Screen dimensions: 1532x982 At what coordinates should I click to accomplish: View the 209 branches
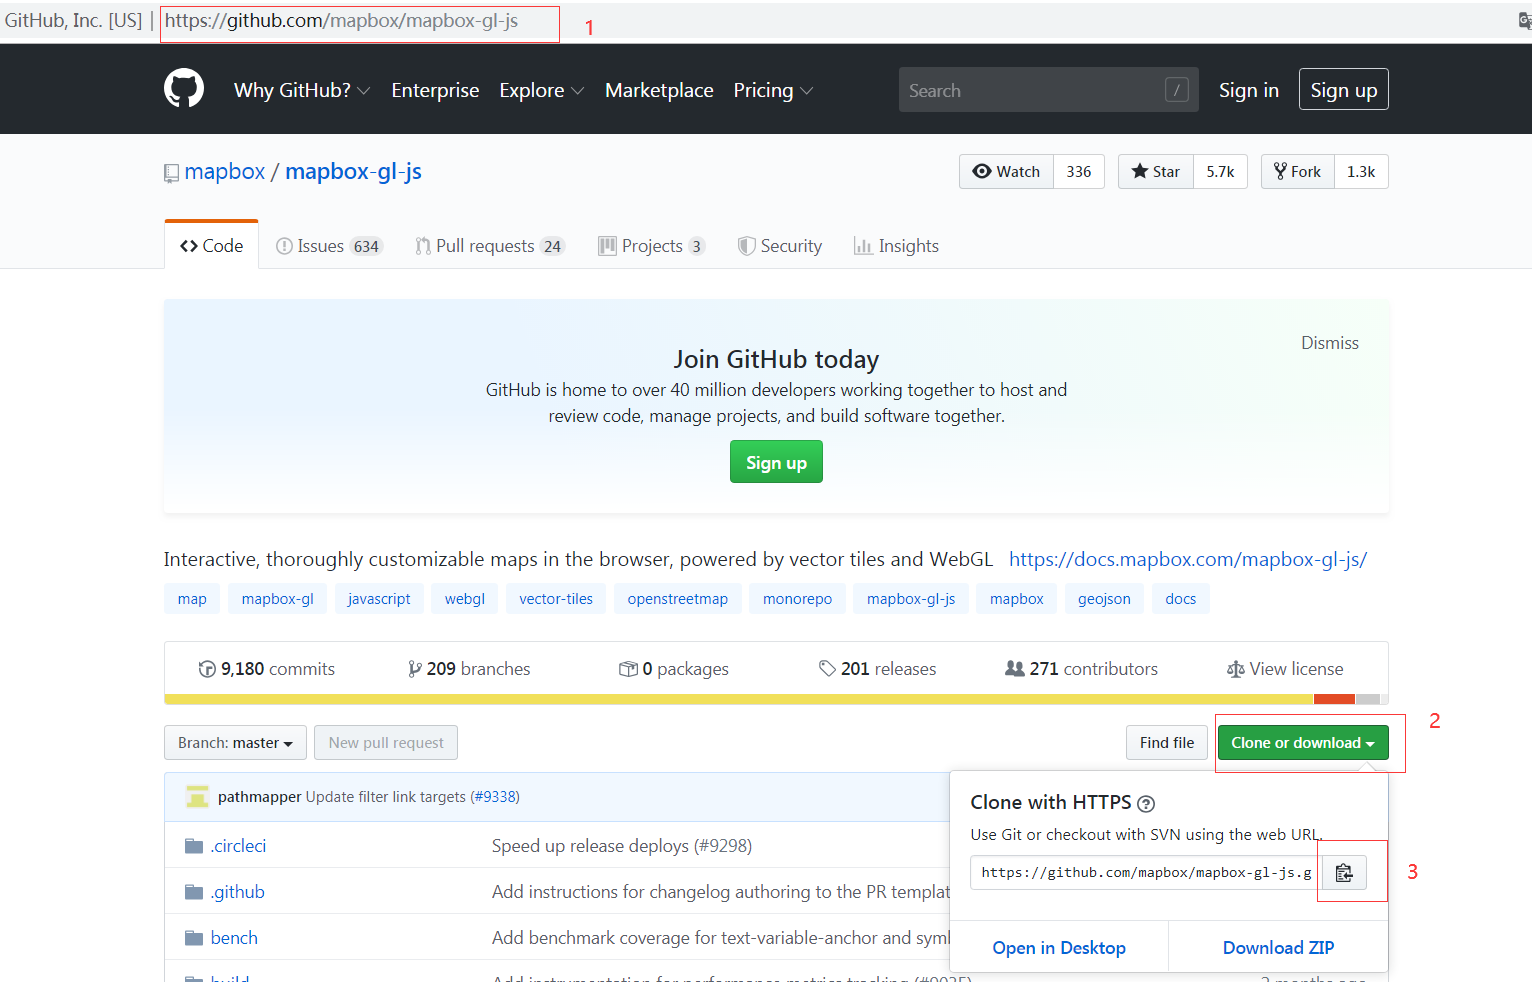(469, 669)
